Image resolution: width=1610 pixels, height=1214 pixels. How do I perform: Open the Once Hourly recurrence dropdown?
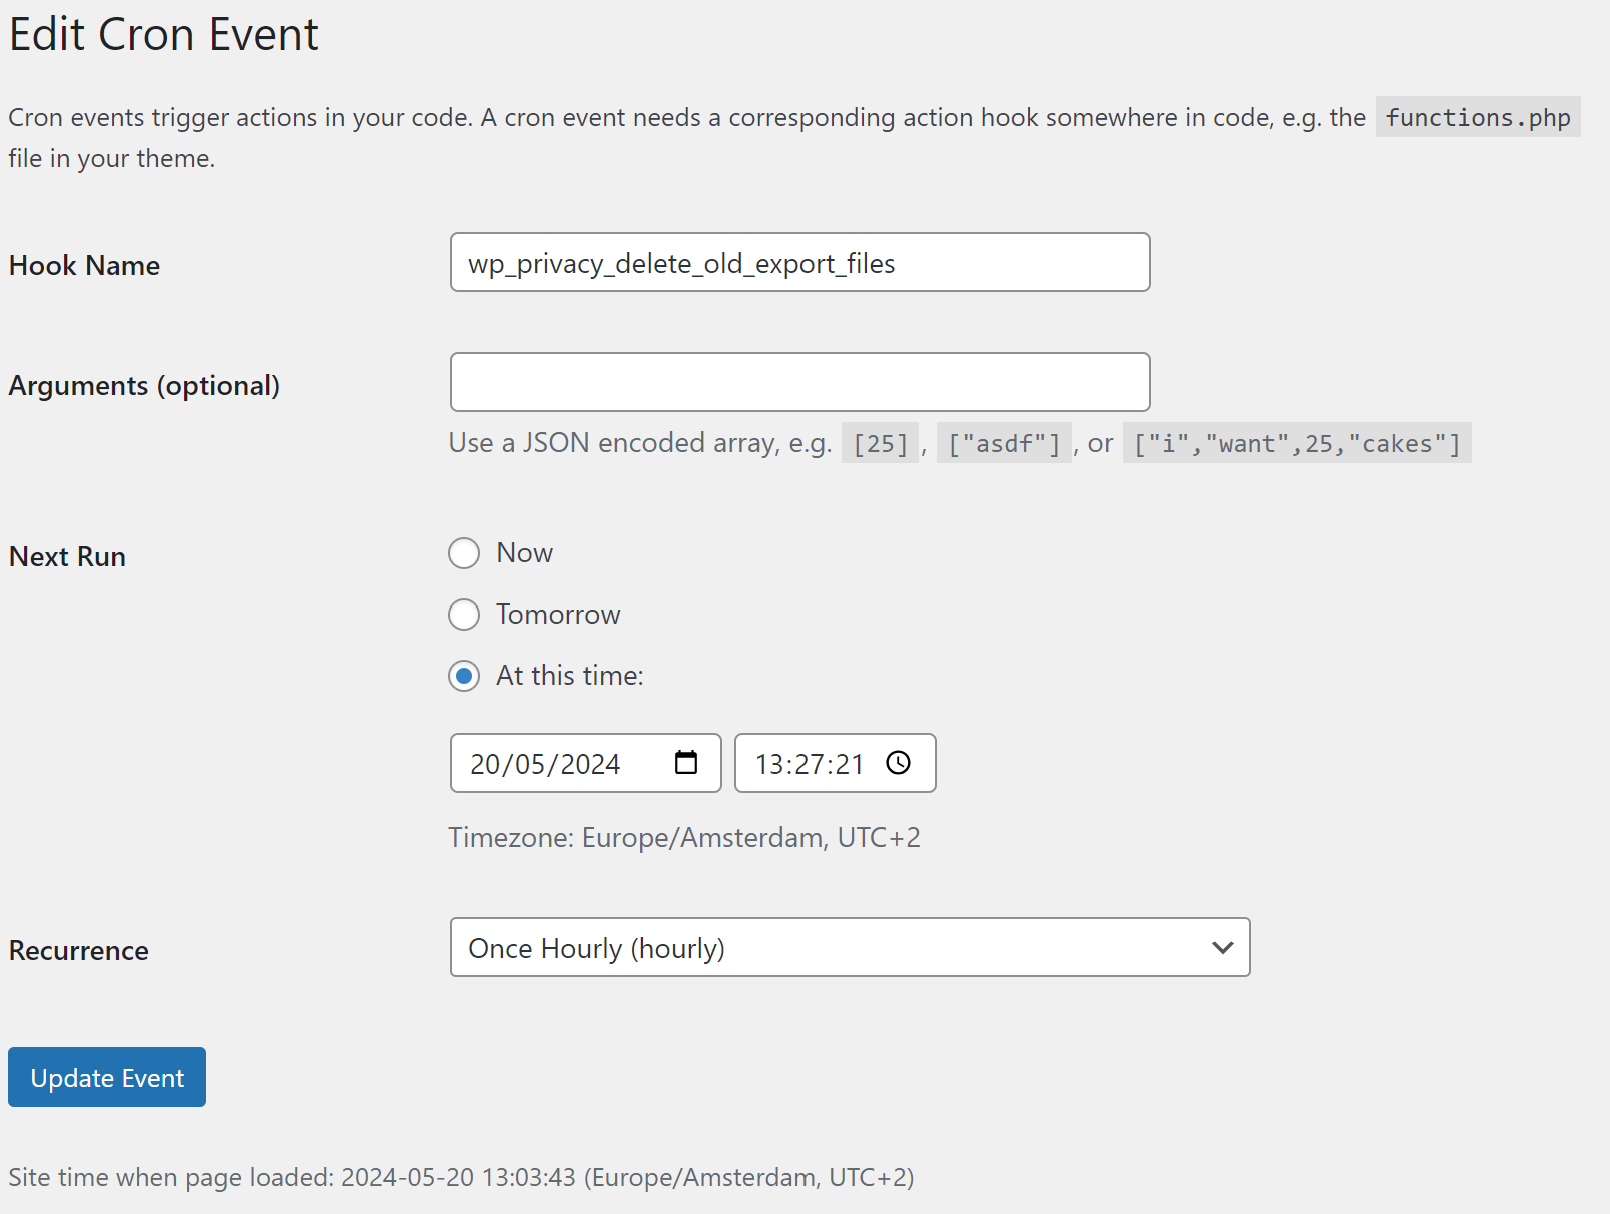click(850, 947)
